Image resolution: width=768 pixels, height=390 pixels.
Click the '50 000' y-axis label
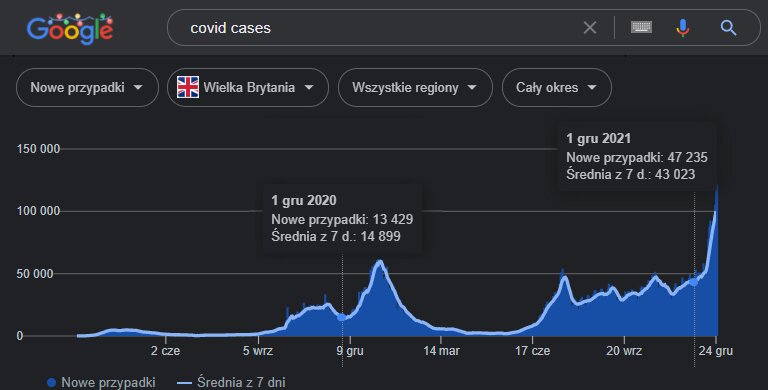click(34, 274)
